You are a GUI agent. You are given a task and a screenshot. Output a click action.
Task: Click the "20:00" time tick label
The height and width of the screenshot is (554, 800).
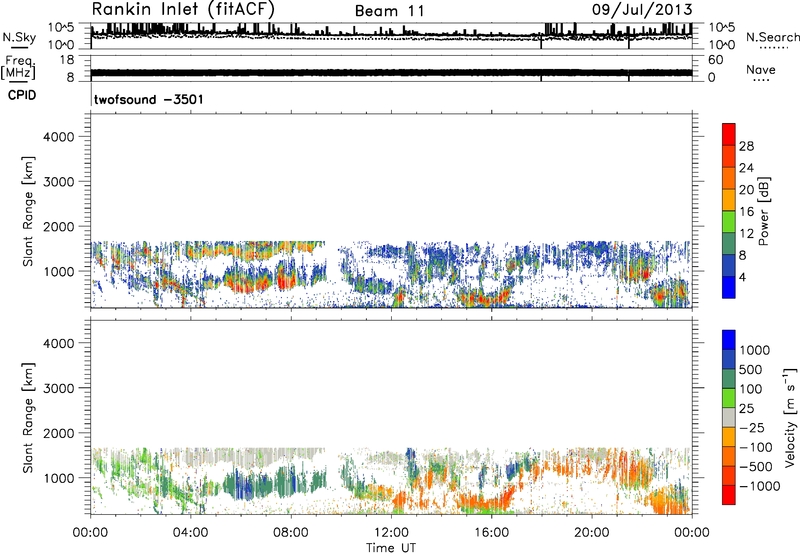592,533
